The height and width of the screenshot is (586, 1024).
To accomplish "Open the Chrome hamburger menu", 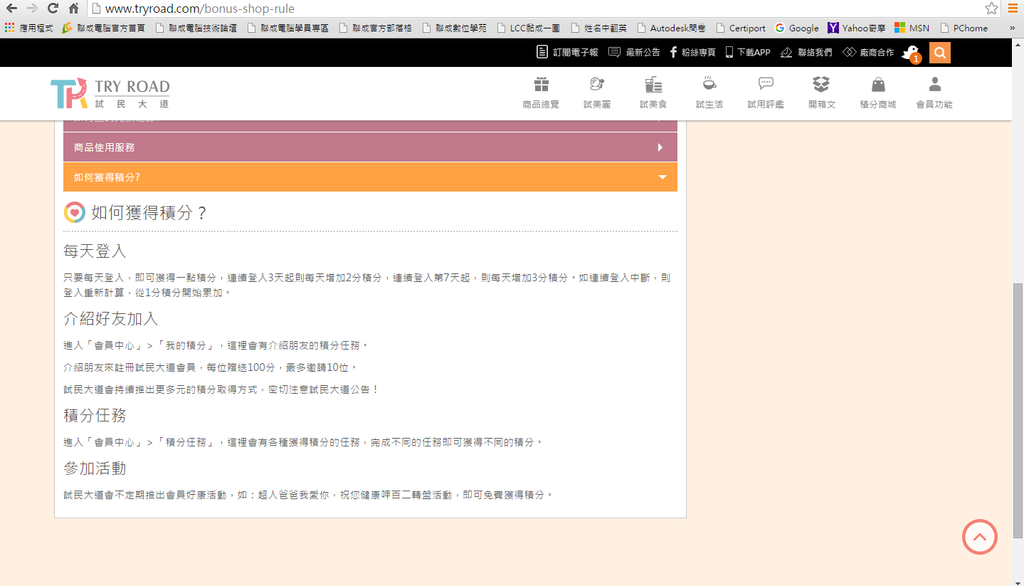I will (x=1012, y=8).
